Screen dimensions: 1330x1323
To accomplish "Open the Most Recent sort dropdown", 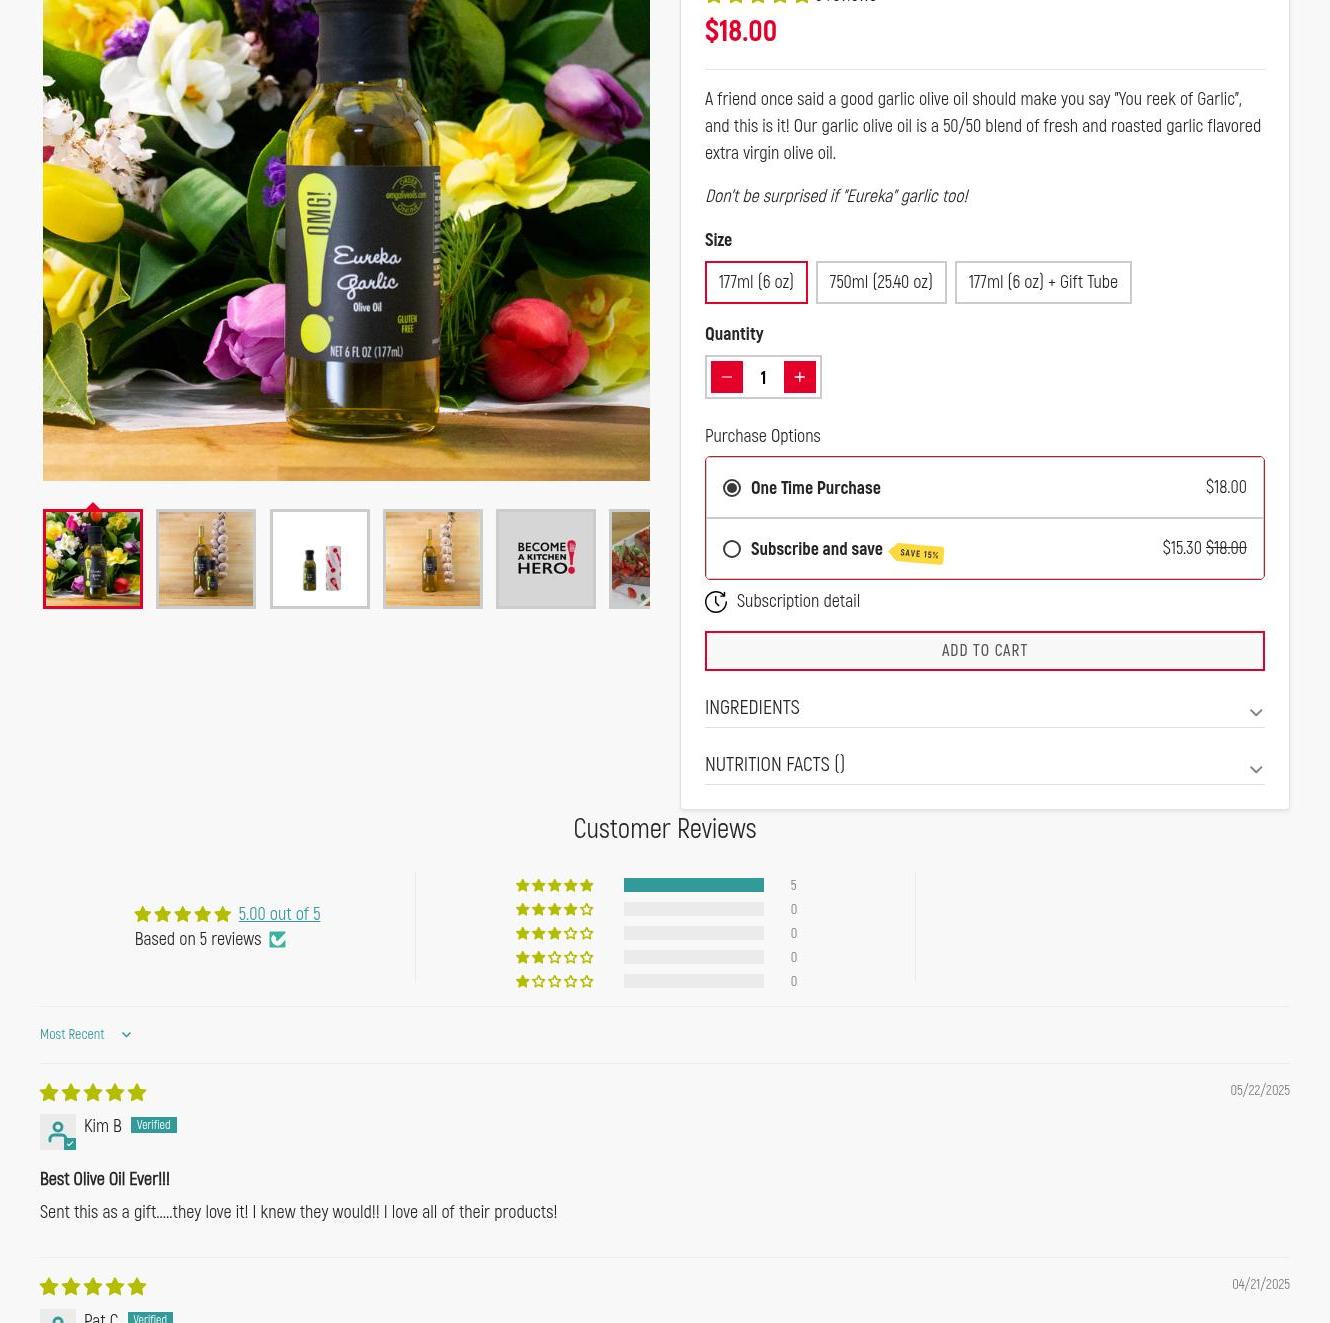I will click(x=86, y=1035).
